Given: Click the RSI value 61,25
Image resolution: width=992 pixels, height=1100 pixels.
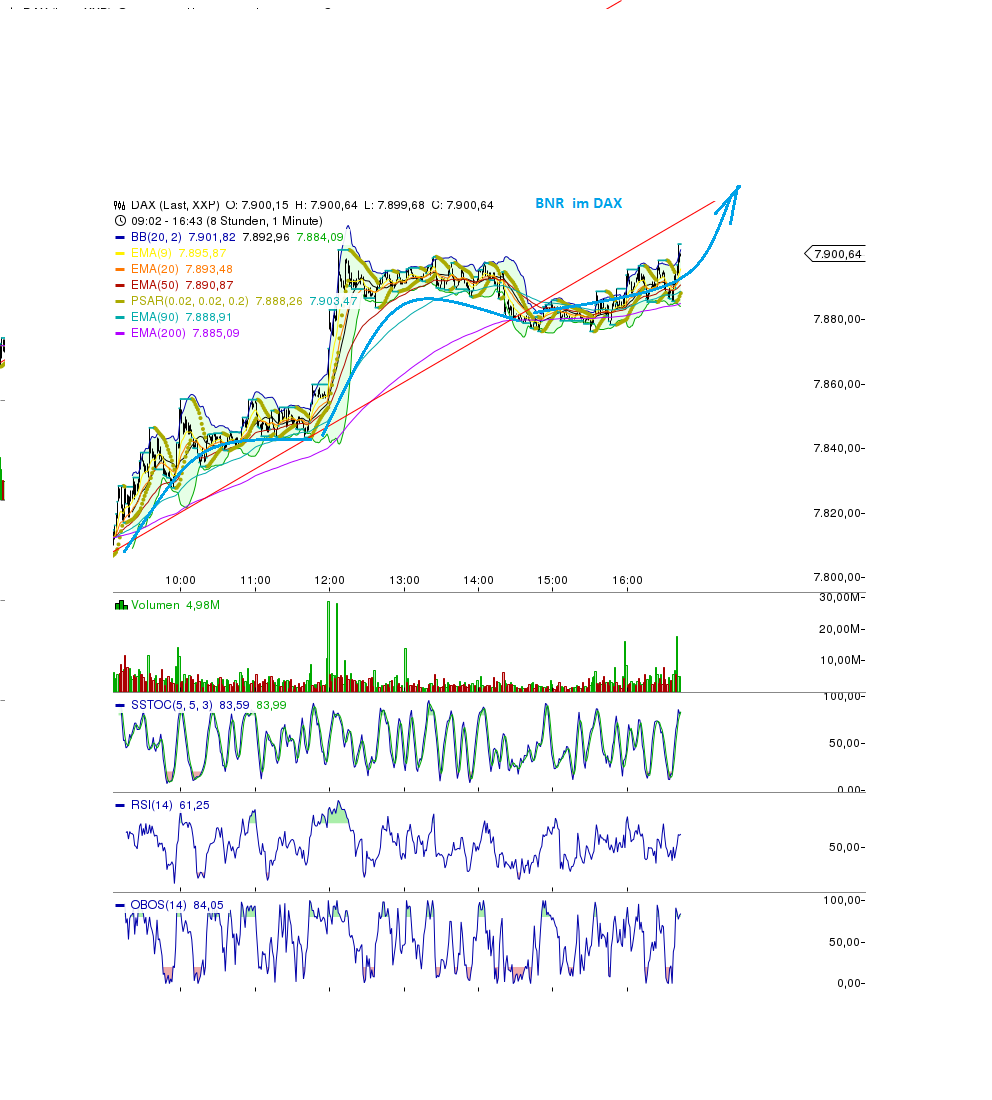Looking at the screenshot, I should click(x=194, y=805).
